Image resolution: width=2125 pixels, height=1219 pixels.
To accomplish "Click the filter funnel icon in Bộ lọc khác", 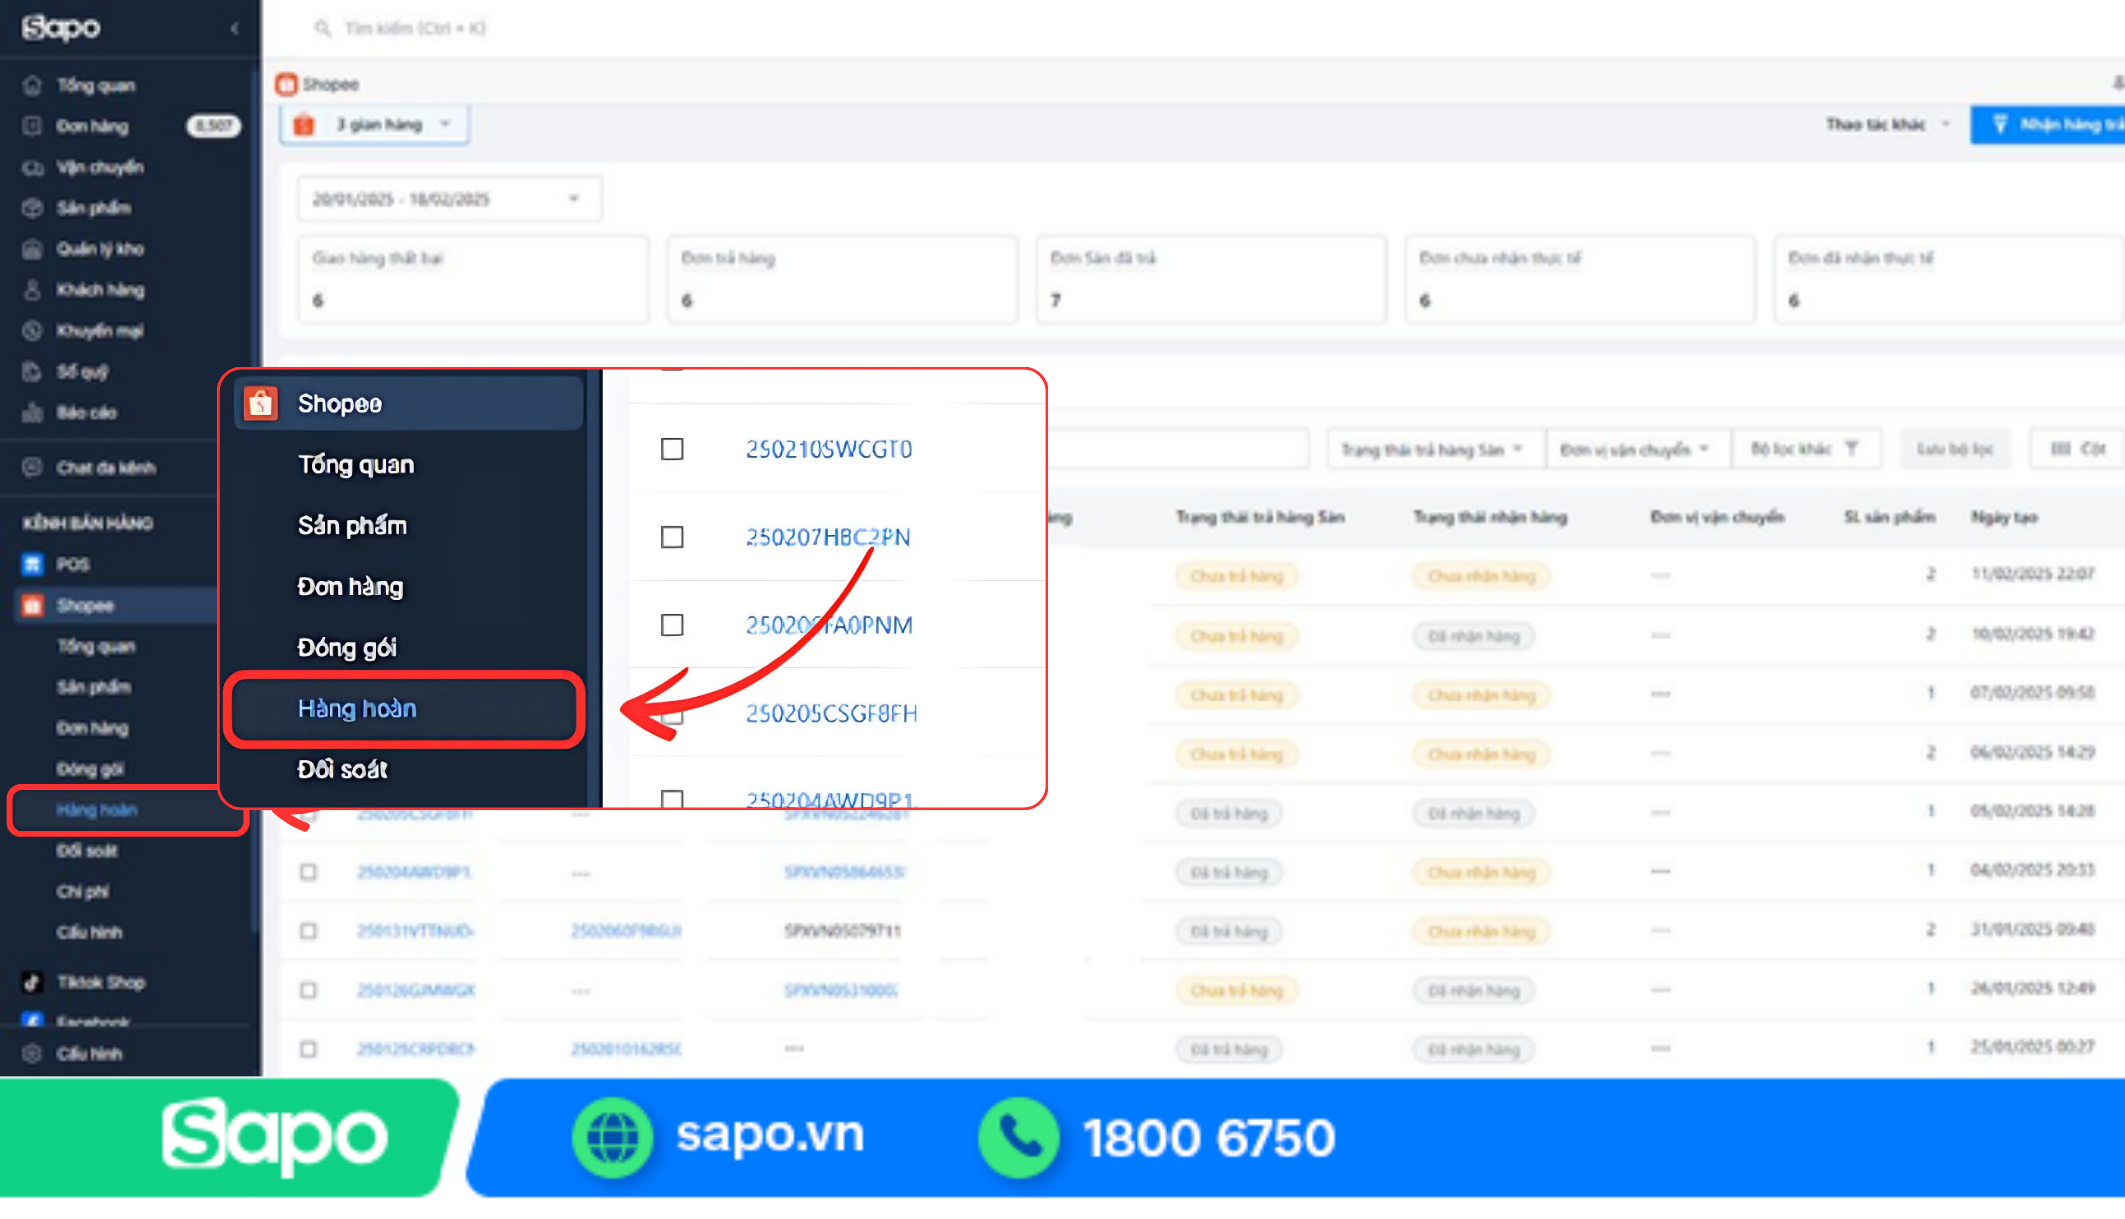I will 1851,449.
